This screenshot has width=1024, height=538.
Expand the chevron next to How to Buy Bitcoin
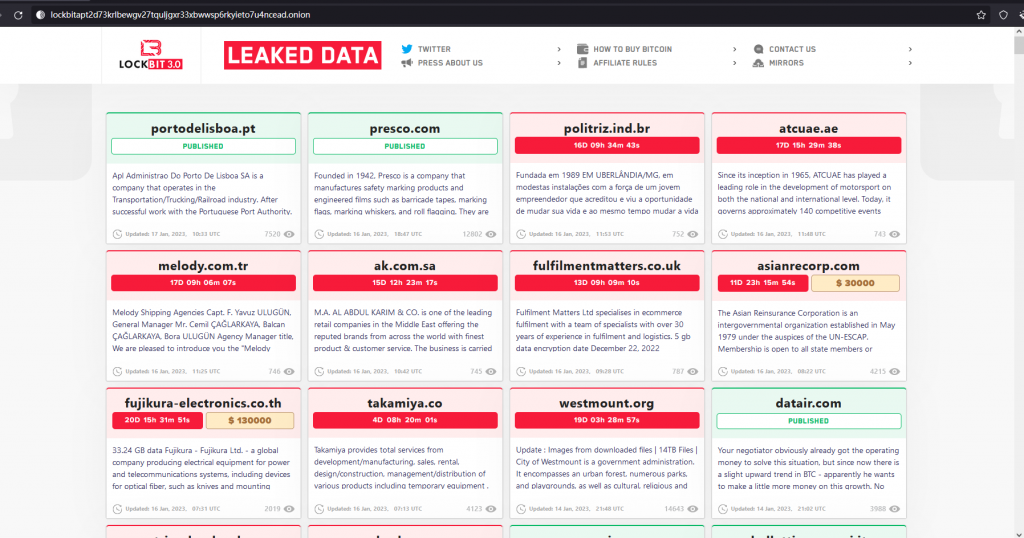(735, 49)
